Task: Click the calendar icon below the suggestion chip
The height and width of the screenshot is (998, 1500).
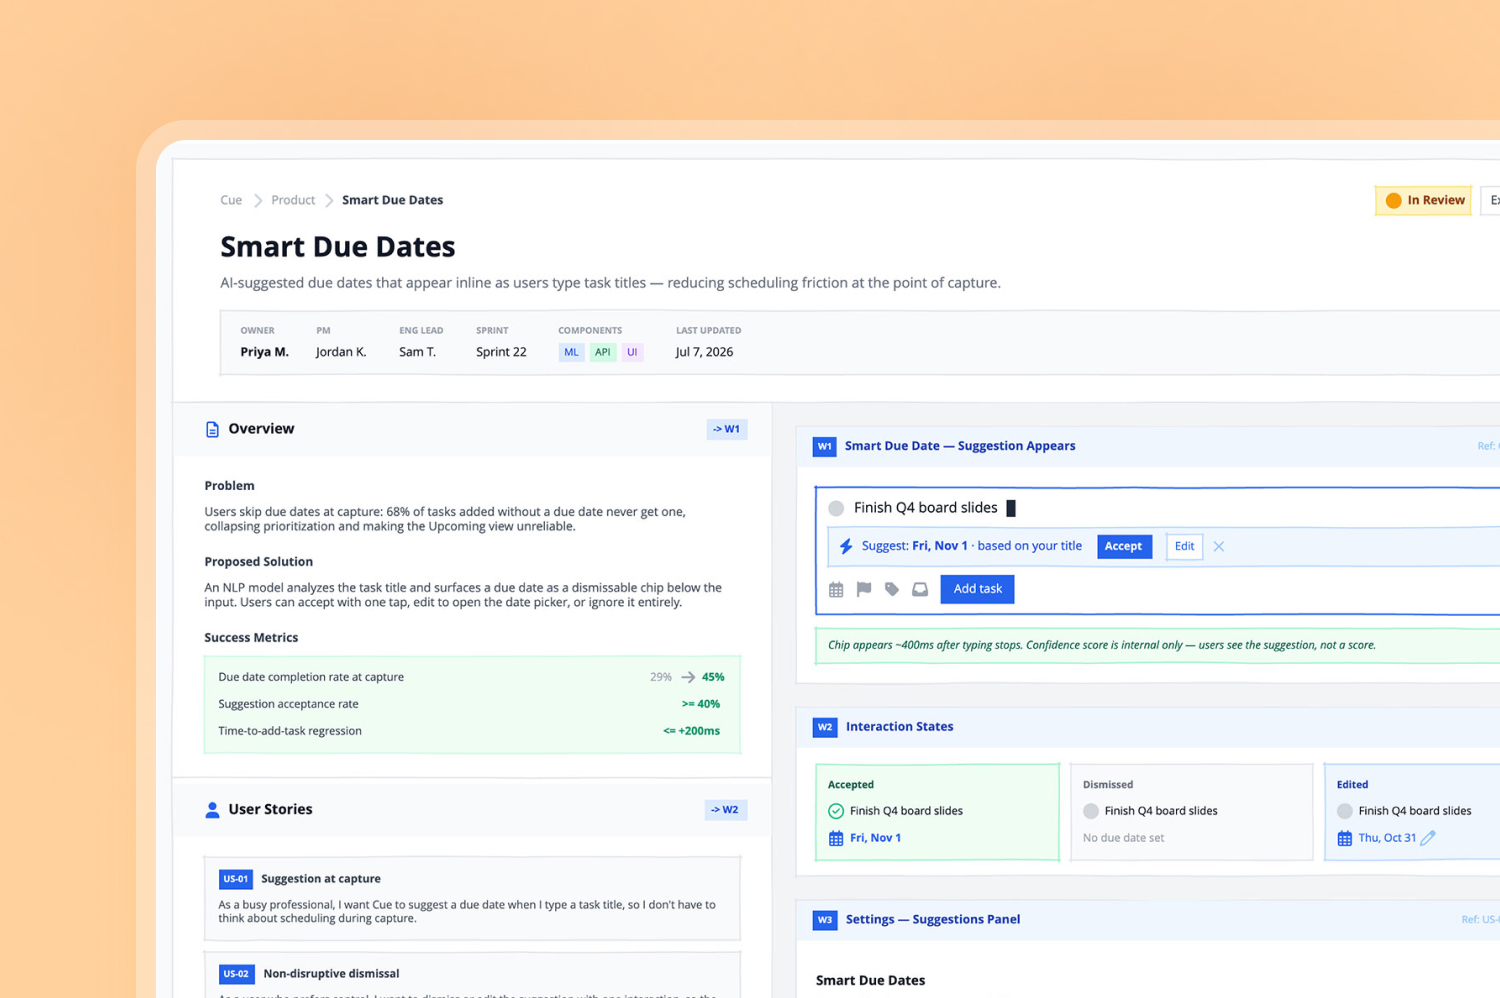Action: [836, 590]
